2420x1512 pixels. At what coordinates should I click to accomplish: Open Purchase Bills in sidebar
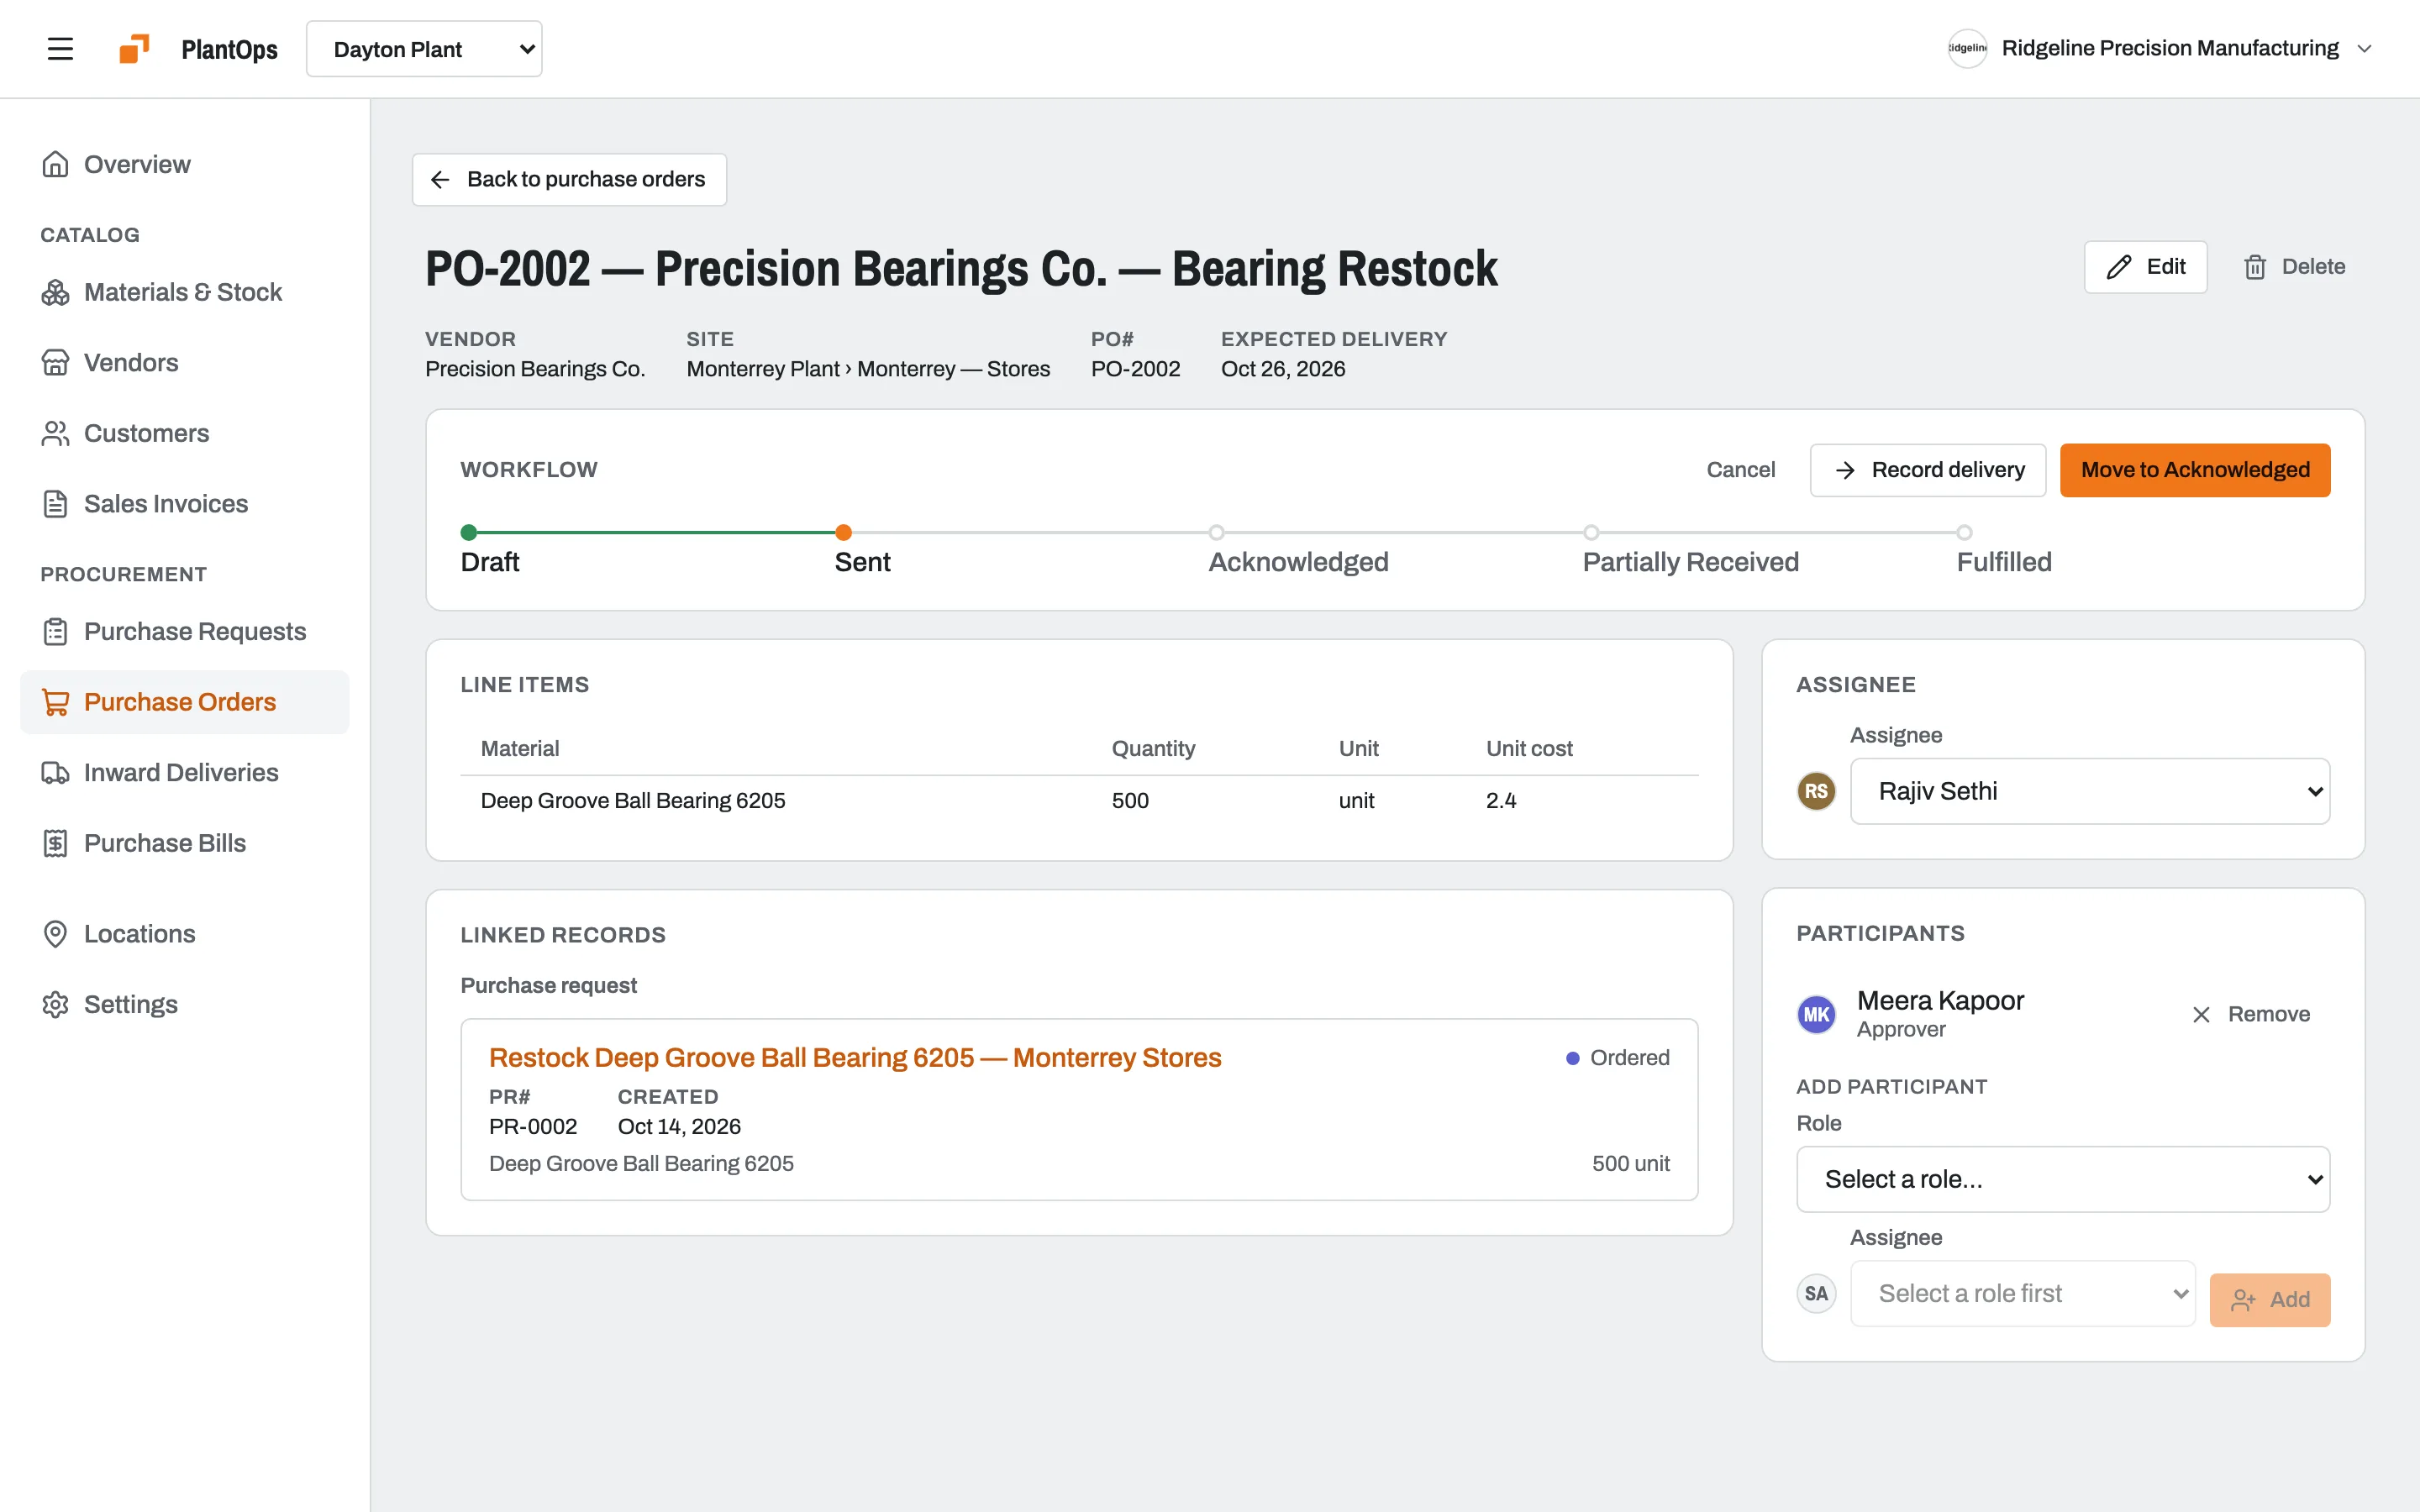(x=184, y=843)
